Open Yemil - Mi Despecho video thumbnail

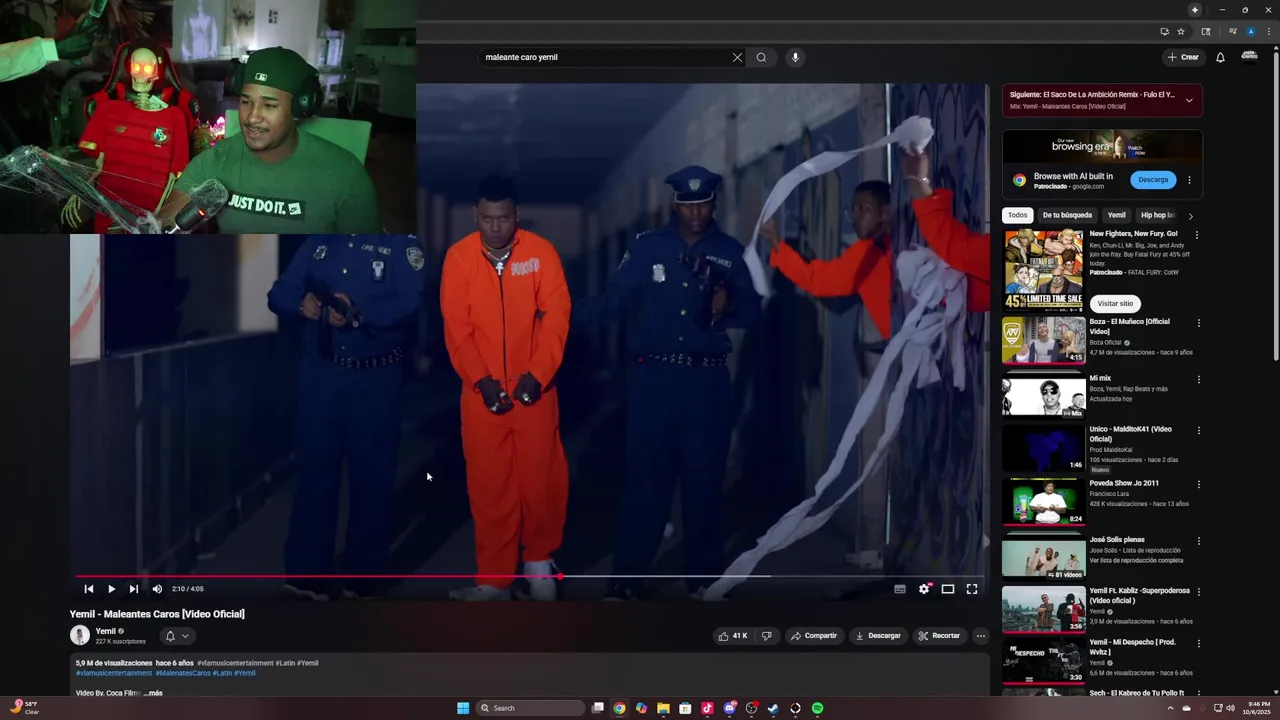coord(1043,661)
